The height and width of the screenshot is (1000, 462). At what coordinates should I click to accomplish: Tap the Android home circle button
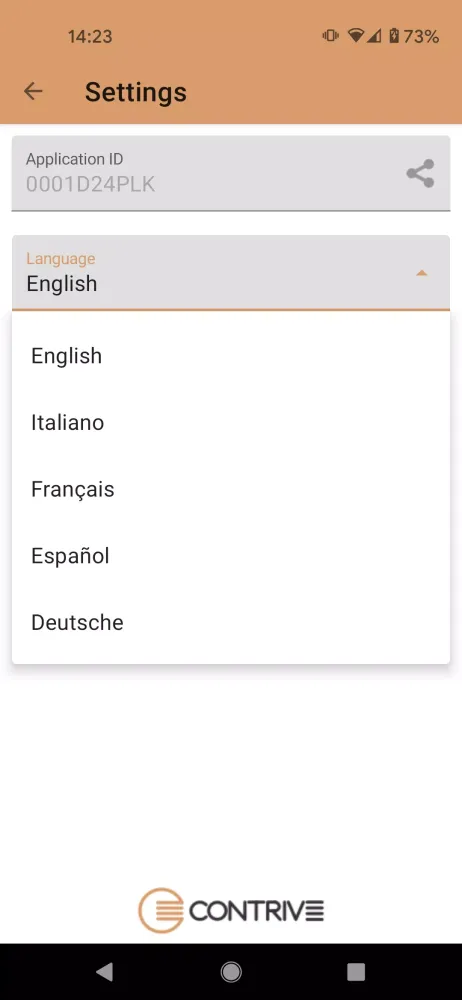point(231,971)
